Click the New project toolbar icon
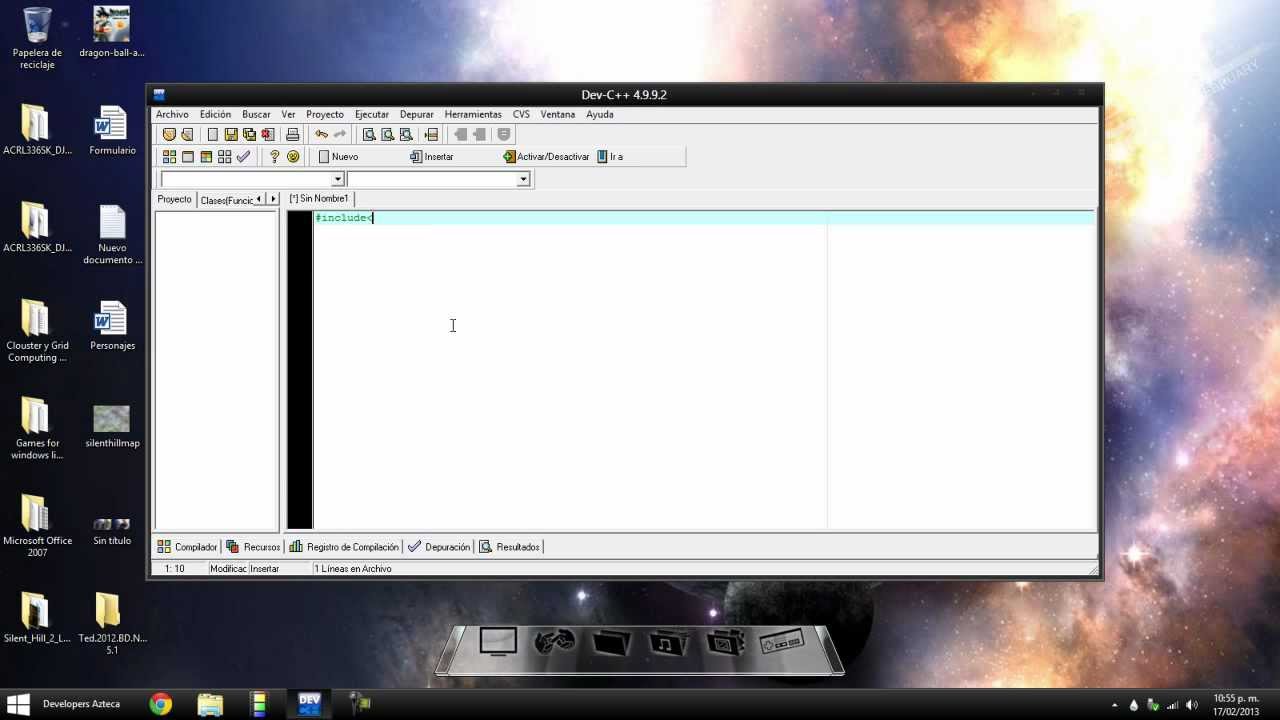Image resolution: width=1280 pixels, height=720 pixels. 169,134
